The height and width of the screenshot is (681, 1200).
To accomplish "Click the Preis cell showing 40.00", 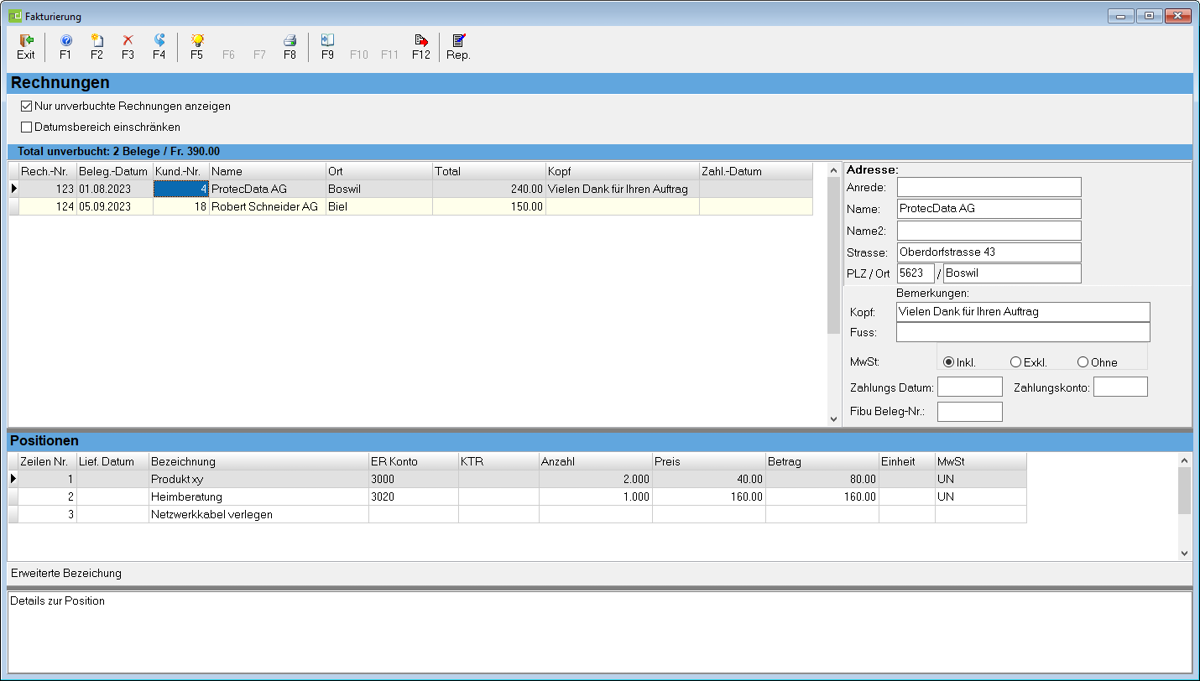I will [x=709, y=479].
